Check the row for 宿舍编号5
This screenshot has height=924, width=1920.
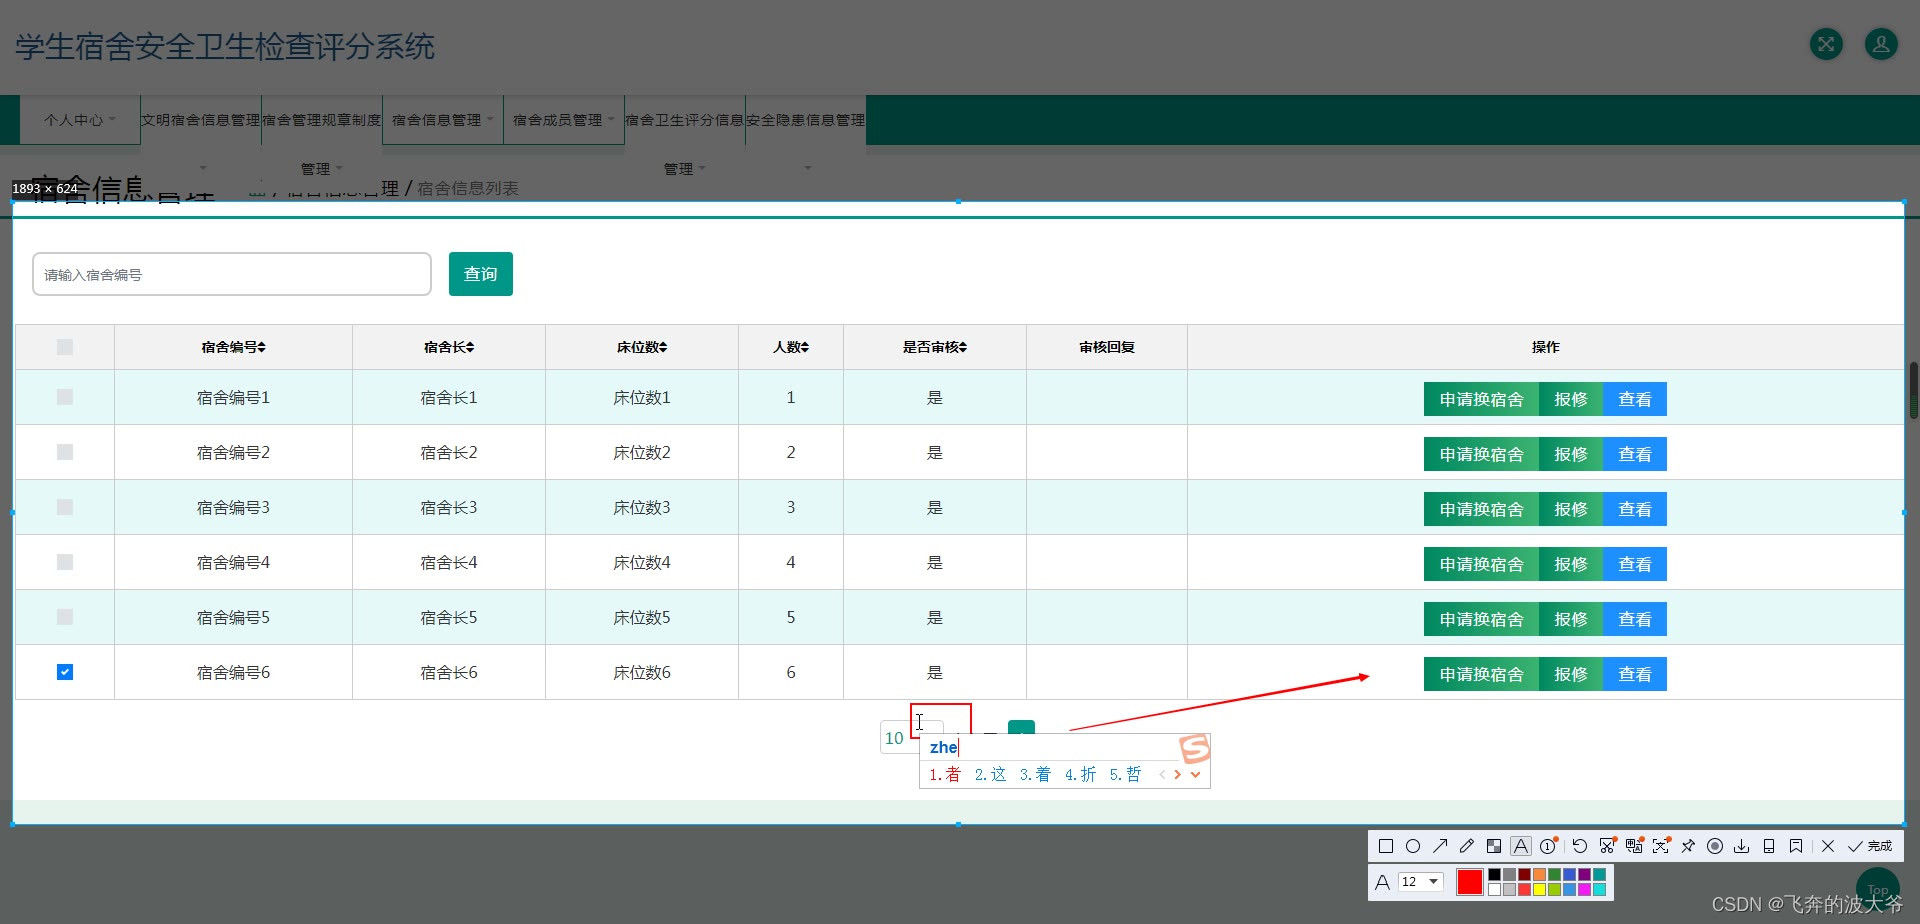65,617
